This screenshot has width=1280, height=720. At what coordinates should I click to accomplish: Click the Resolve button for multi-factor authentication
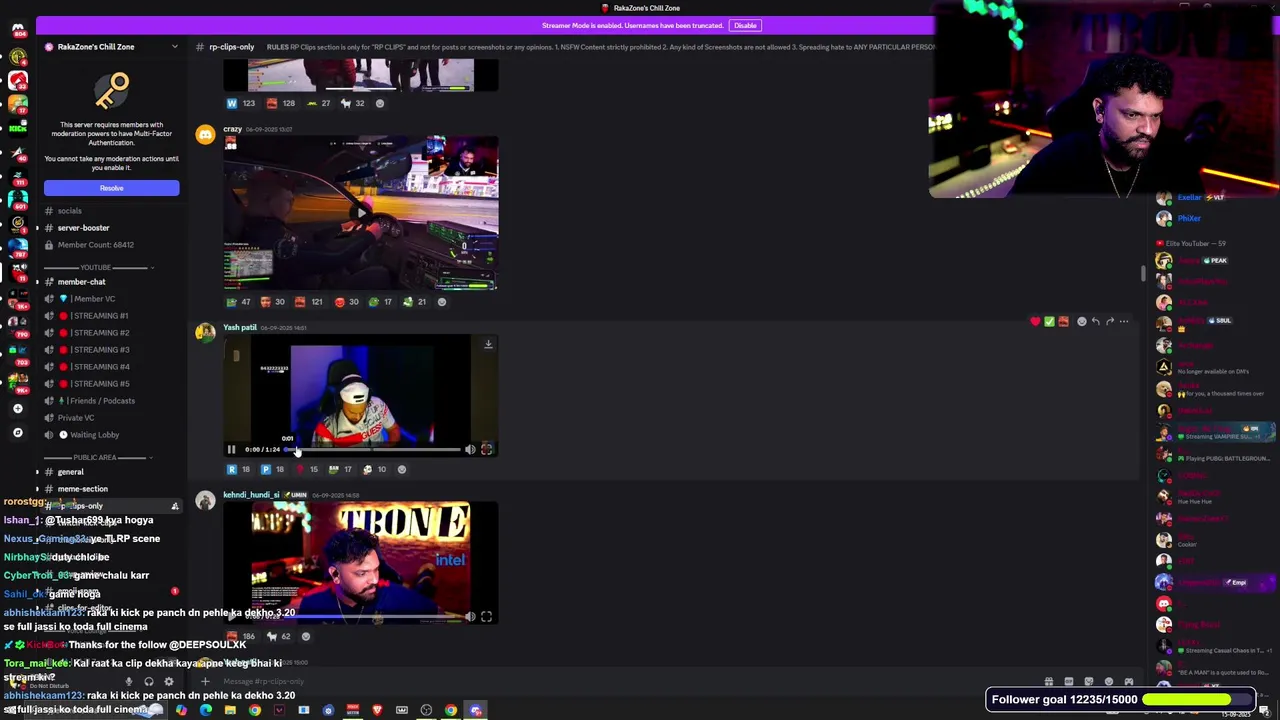pyautogui.click(x=111, y=188)
